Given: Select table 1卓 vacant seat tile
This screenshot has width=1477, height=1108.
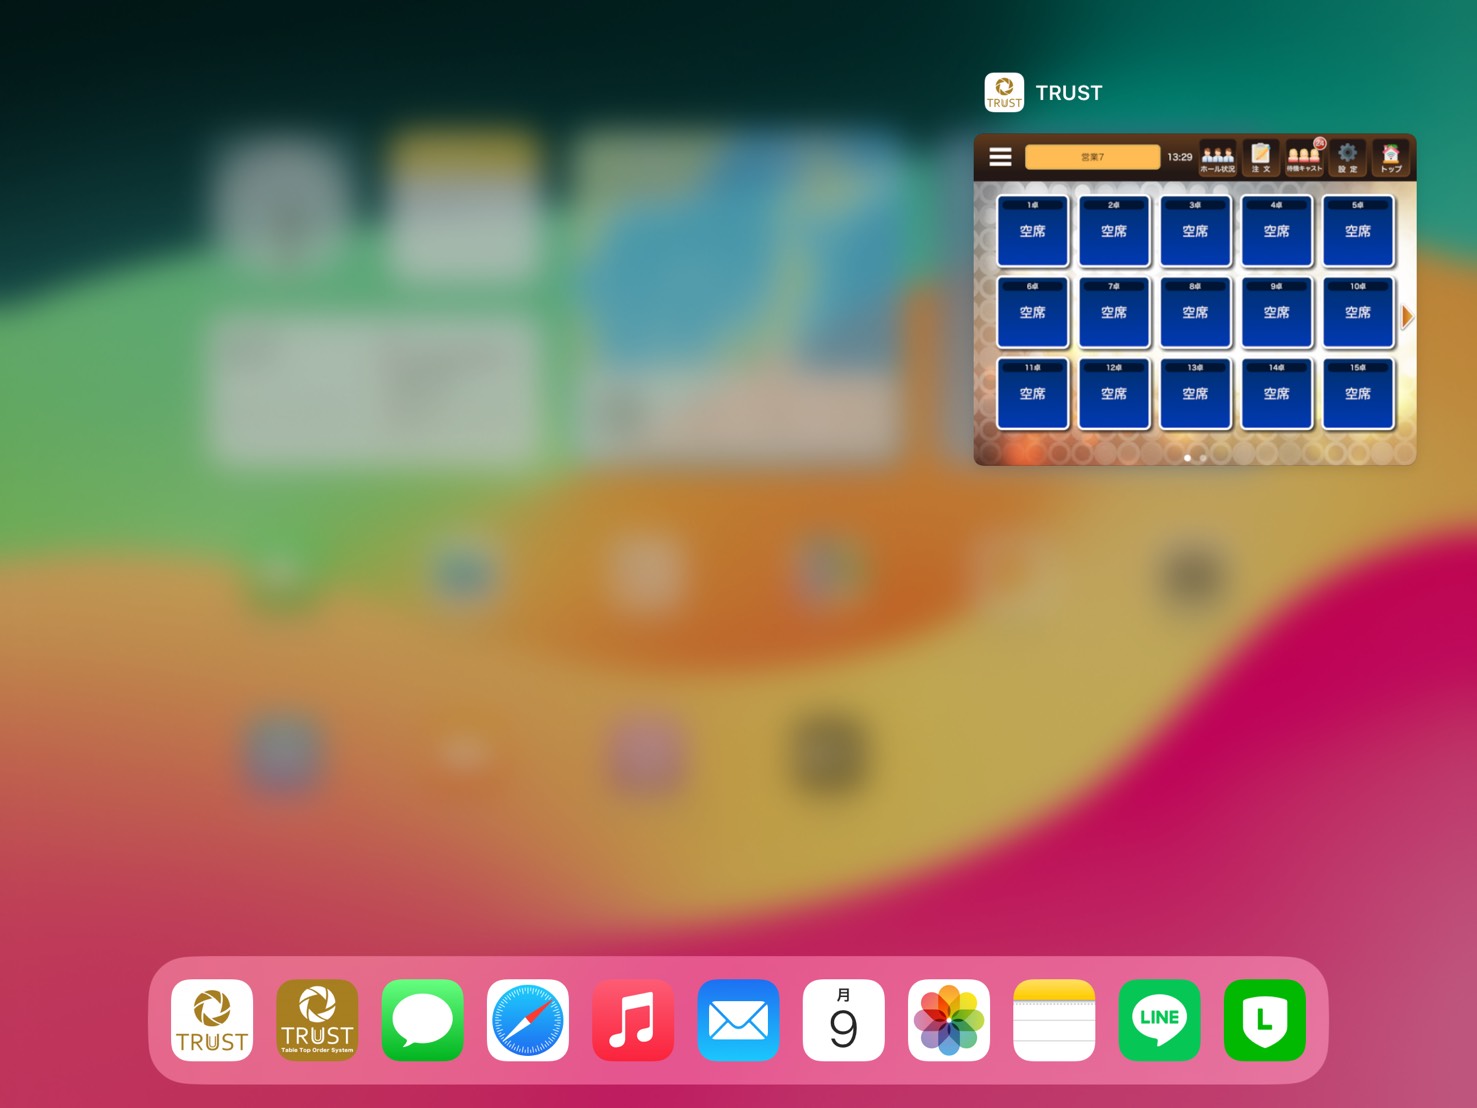Looking at the screenshot, I should coord(1032,231).
